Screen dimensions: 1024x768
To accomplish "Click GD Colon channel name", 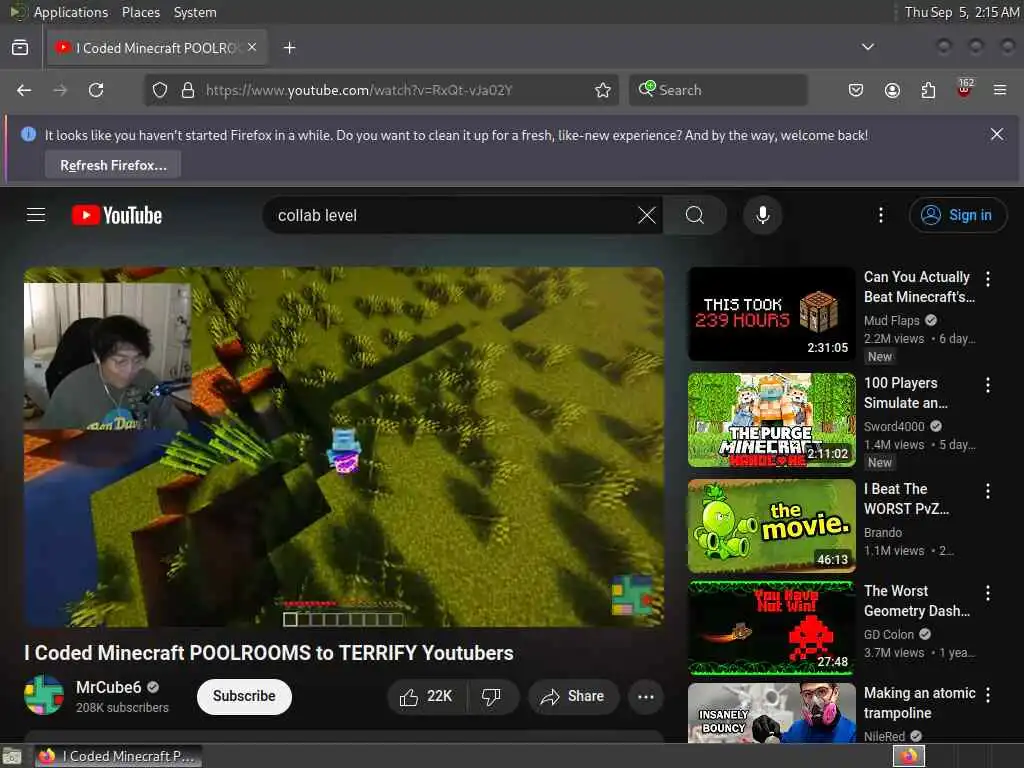I will pyautogui.click(x=889, y=634).
